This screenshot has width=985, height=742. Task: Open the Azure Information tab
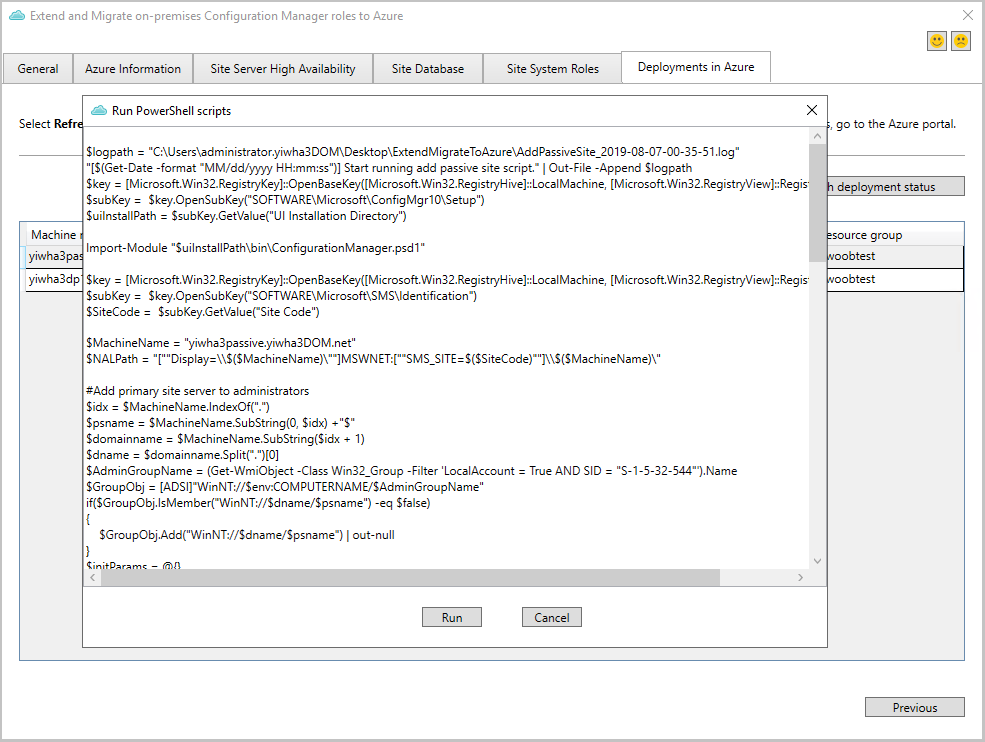133,68
